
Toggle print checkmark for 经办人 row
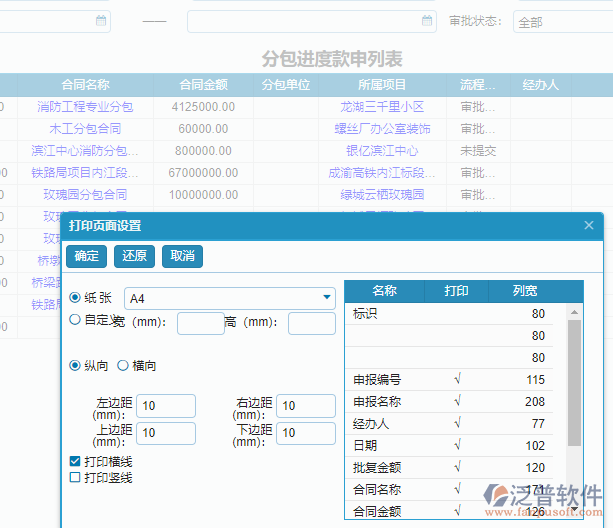point(457,423)
